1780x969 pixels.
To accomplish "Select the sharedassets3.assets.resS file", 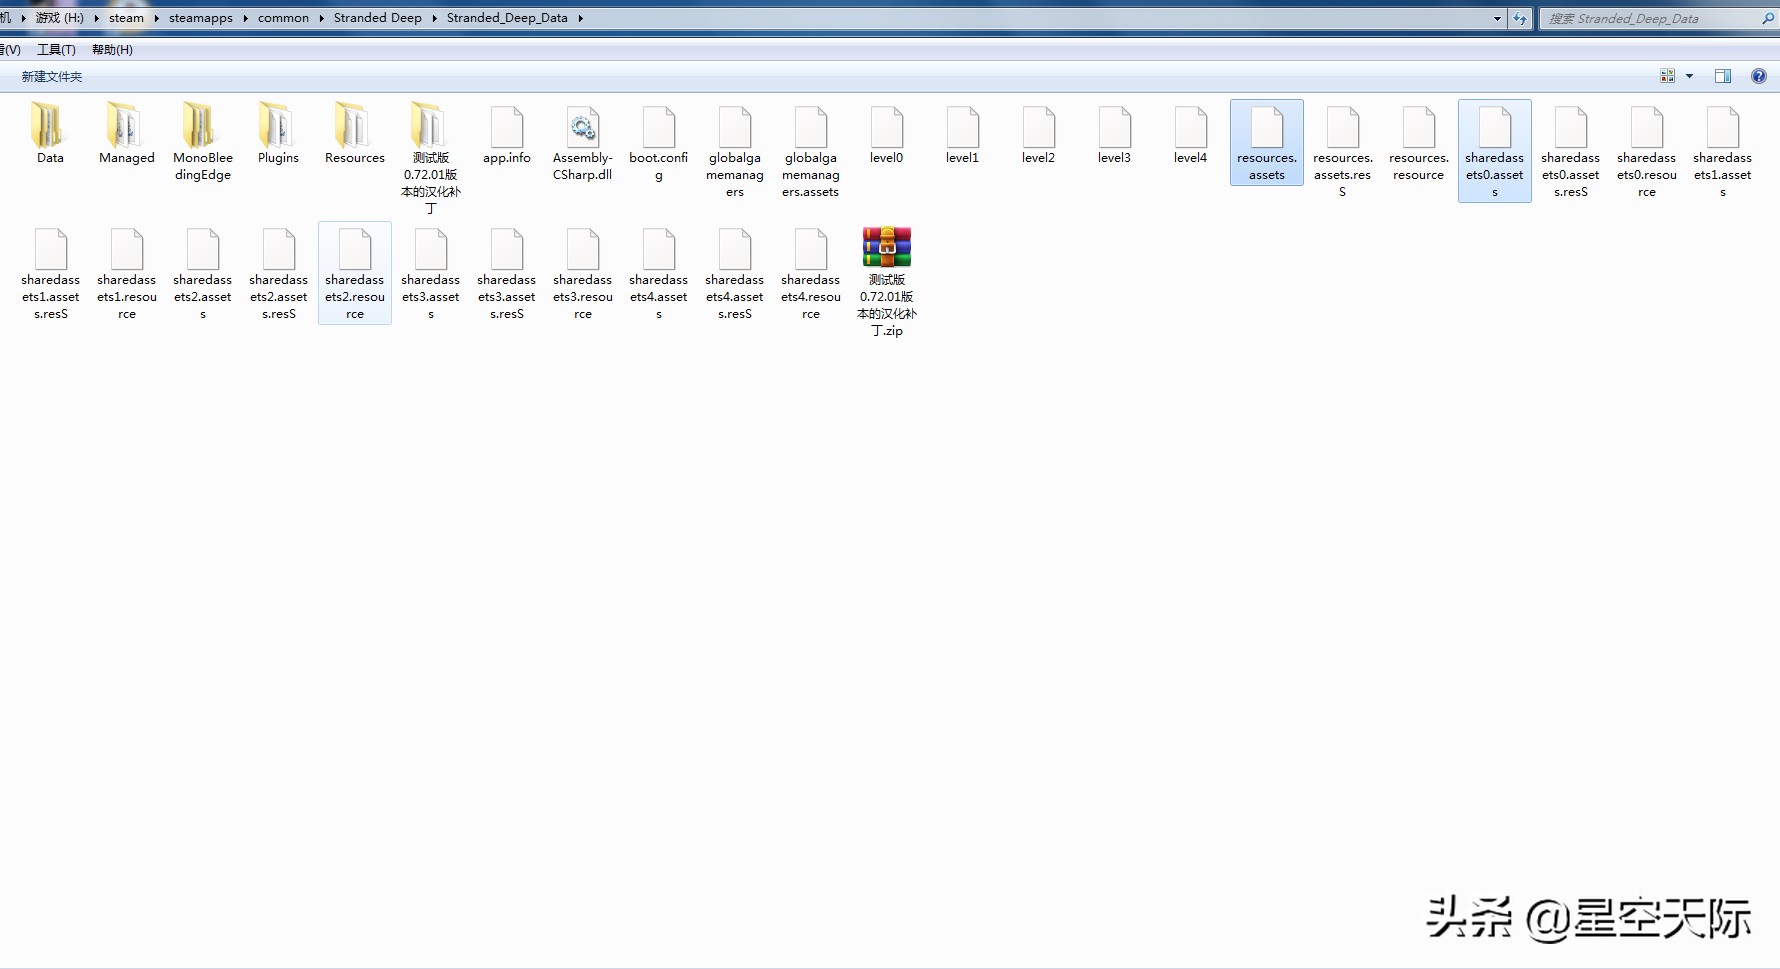I will 507,273.
